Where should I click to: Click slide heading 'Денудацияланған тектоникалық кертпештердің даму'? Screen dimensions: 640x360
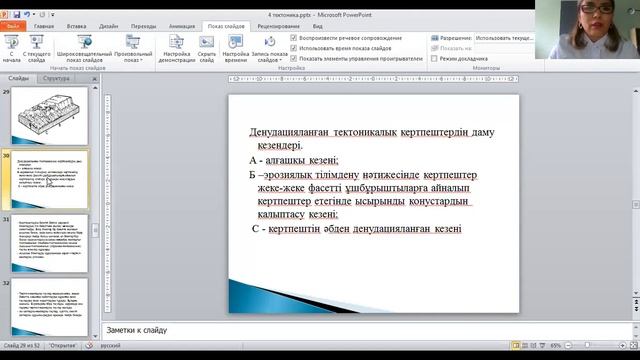pyautogui.click(x=372, y=132)
